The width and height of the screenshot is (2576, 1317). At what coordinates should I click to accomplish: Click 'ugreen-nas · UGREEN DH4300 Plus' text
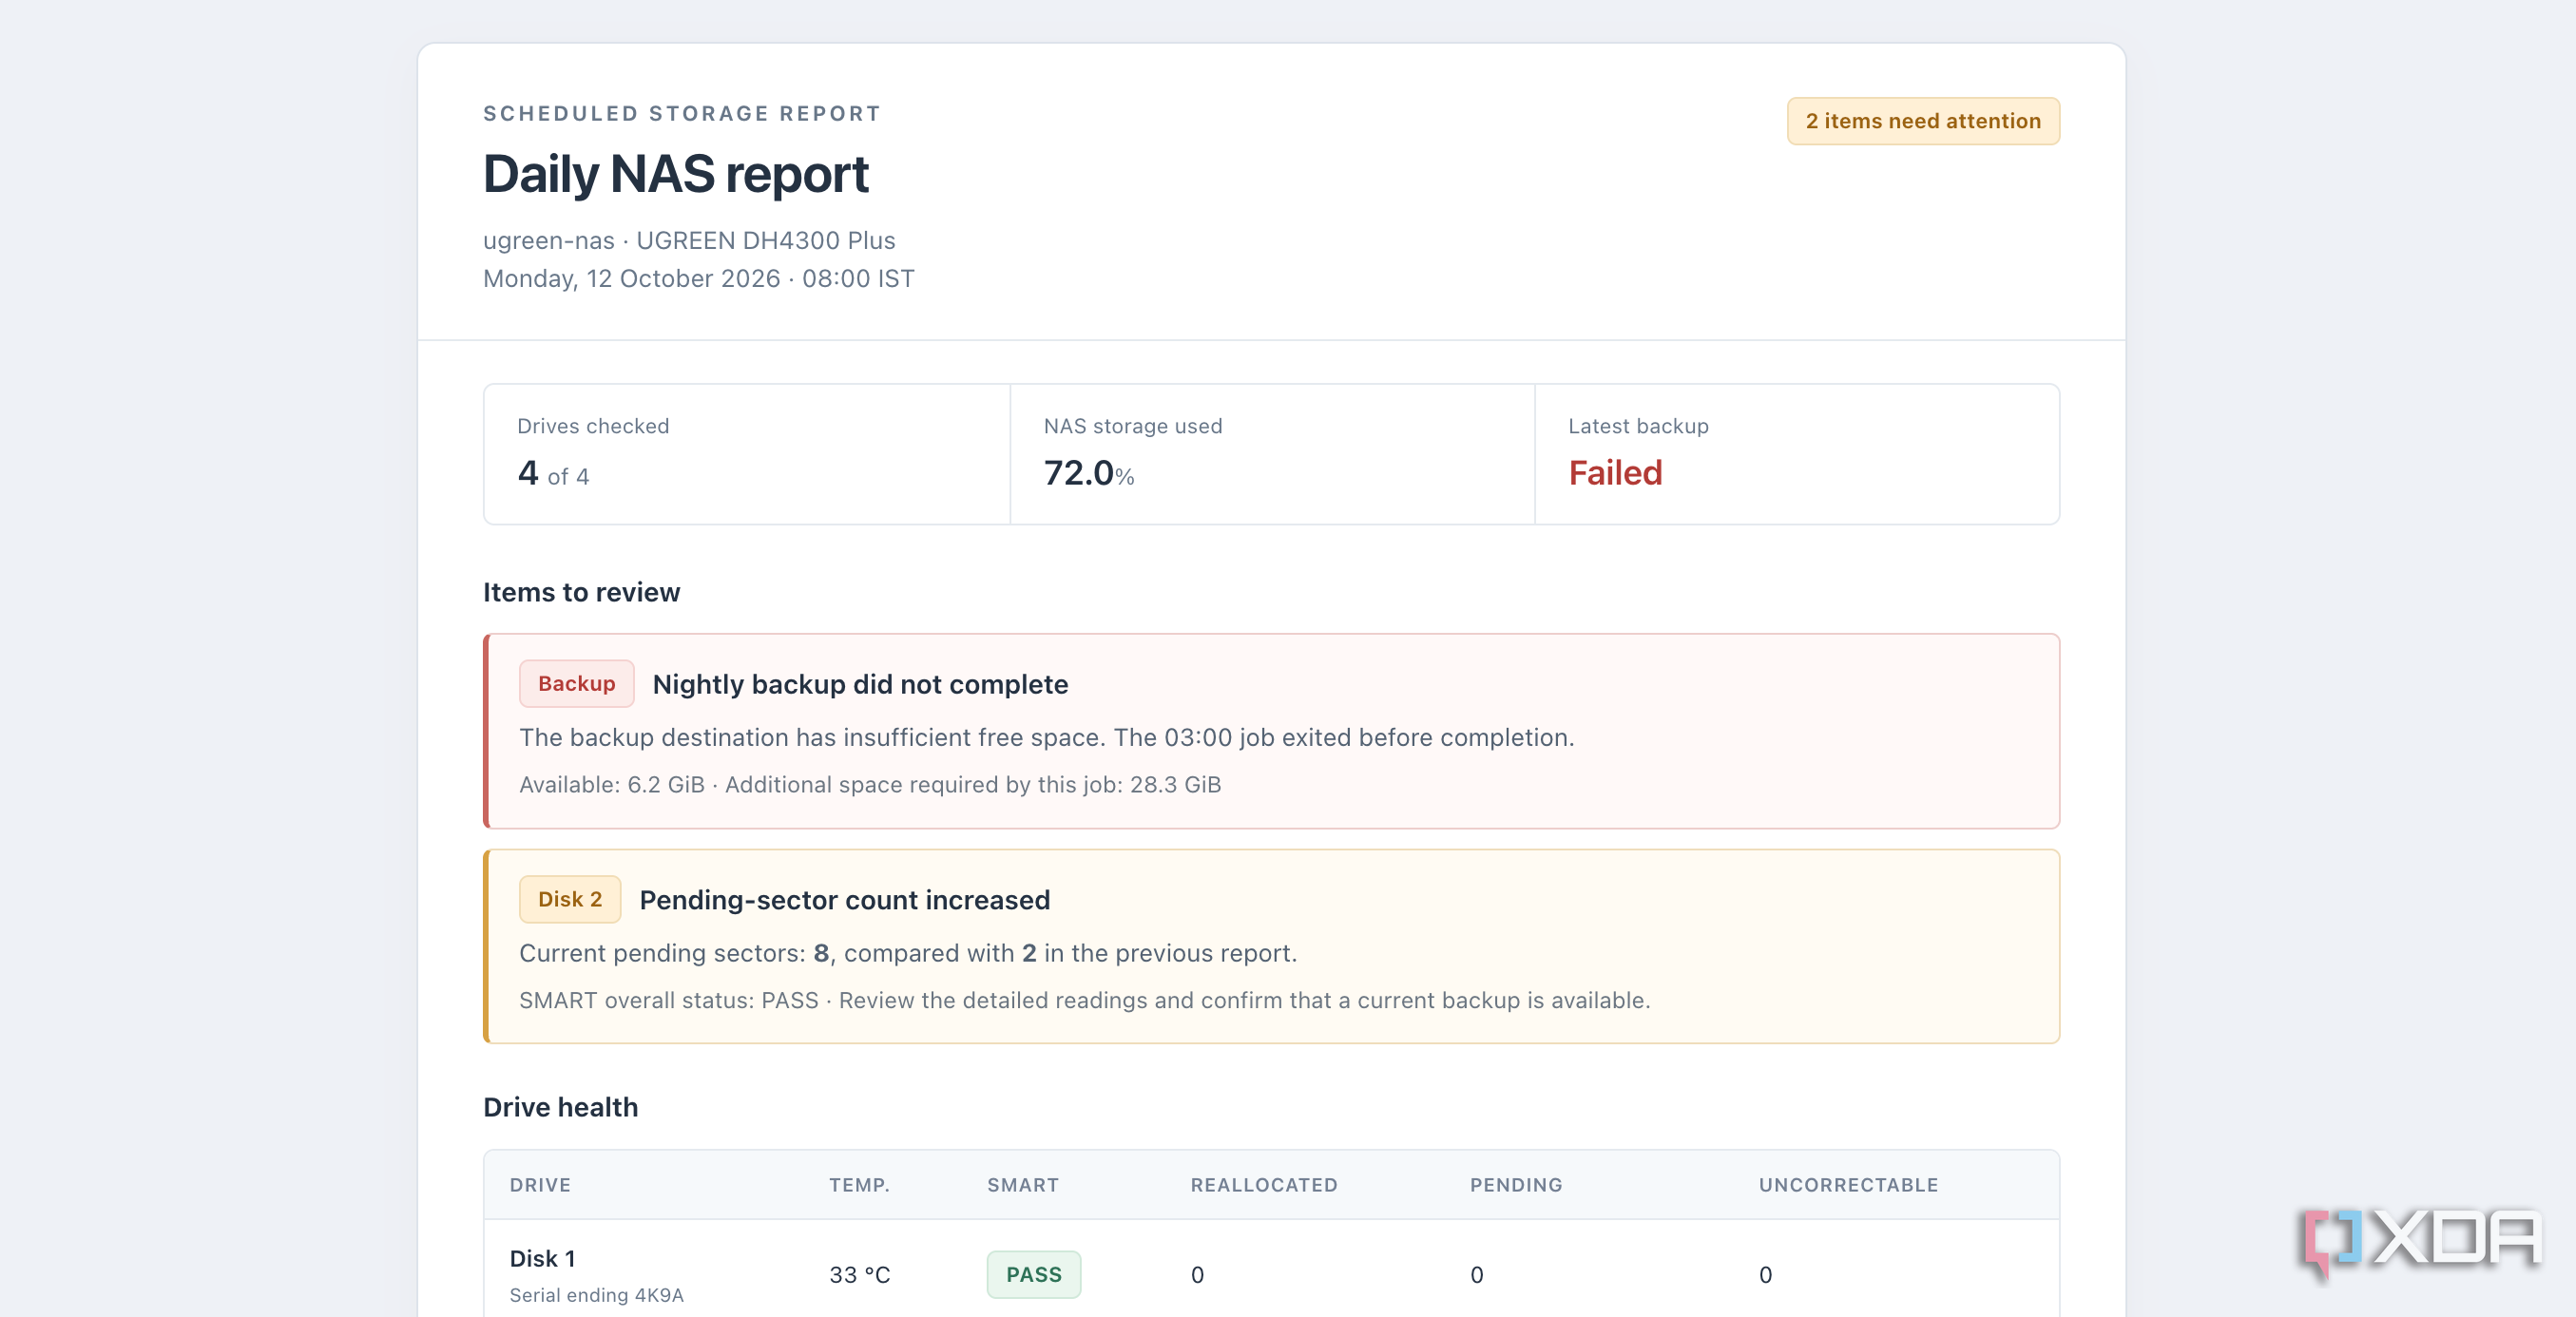coord(689,240)
